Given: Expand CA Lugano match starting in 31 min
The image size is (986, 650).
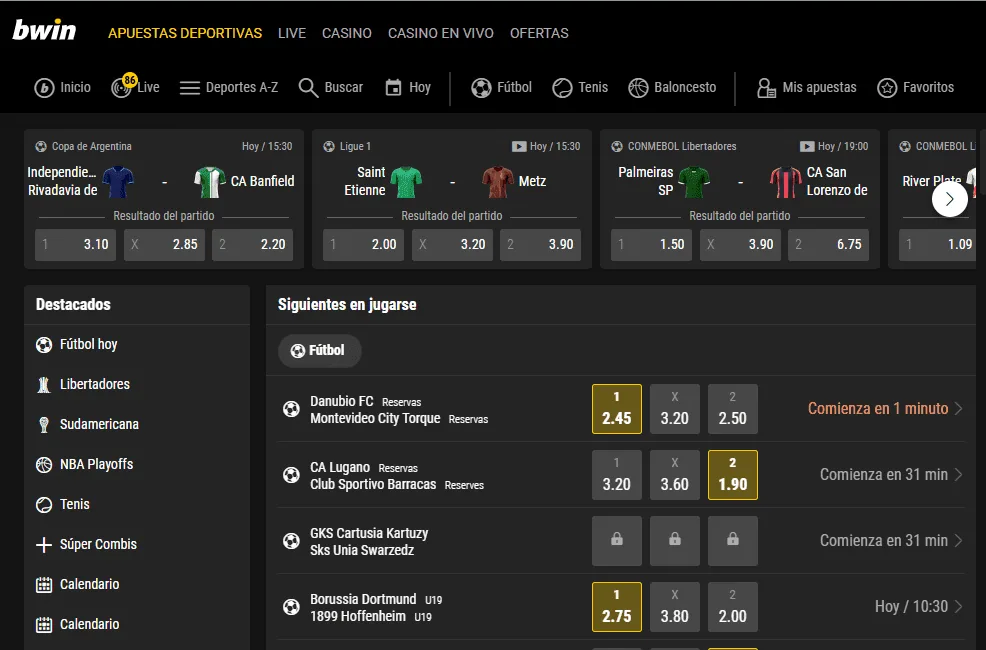Looking at the screenshot, I should point(892,475).
